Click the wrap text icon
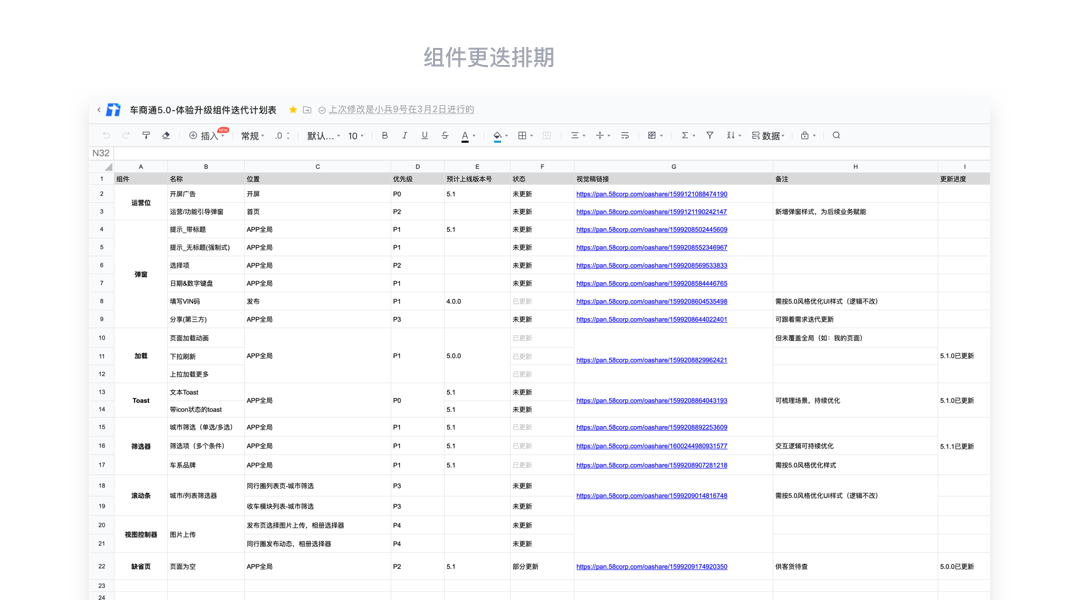This screenshot has height=600, width=1080. point(625,136)
